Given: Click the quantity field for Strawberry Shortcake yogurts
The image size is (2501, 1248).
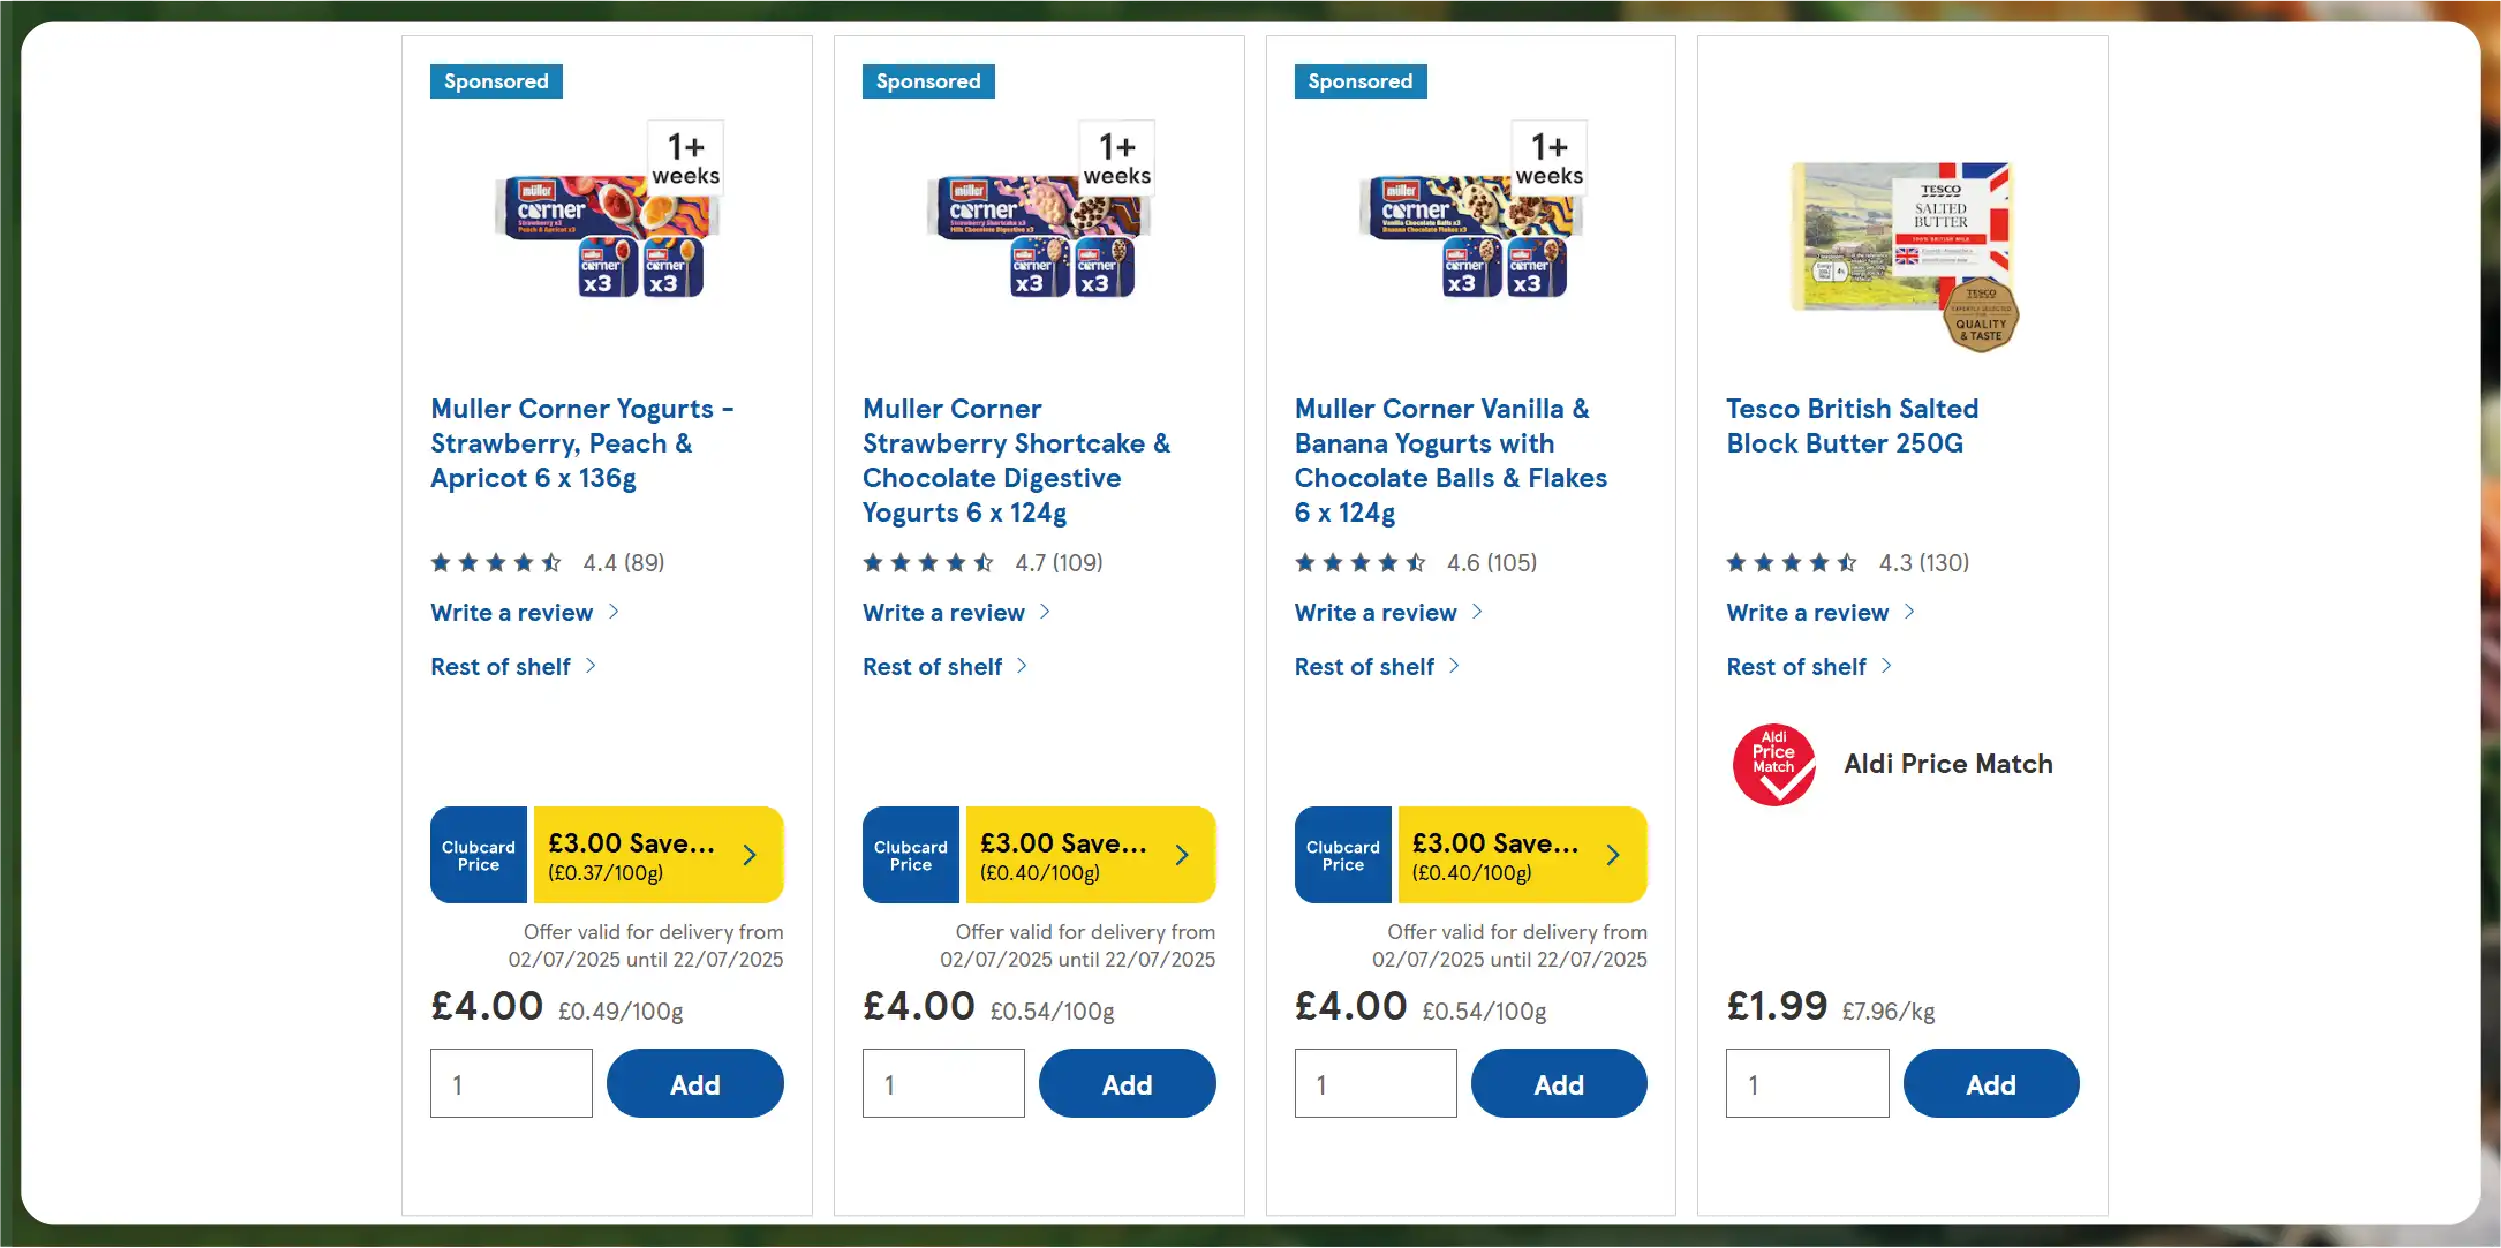Looking at the screenshot, I should click(x=943, y=1084).
